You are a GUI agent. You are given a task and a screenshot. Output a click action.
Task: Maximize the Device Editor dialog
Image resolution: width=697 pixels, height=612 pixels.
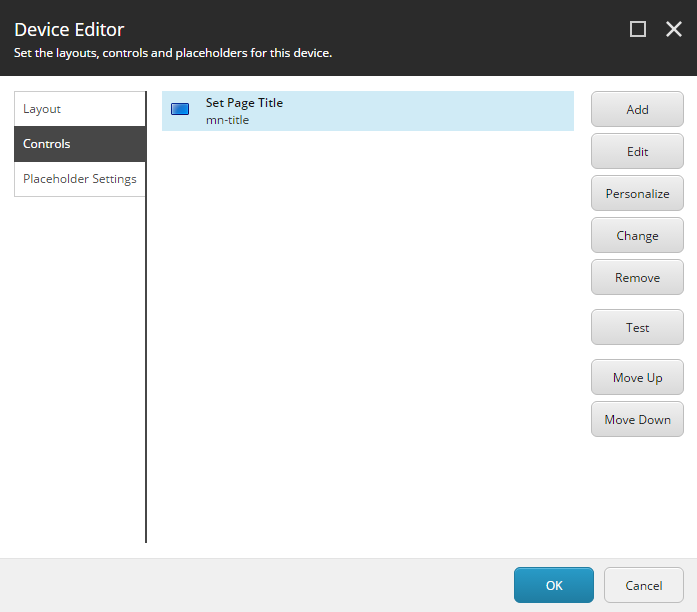[x=638, y=30]
